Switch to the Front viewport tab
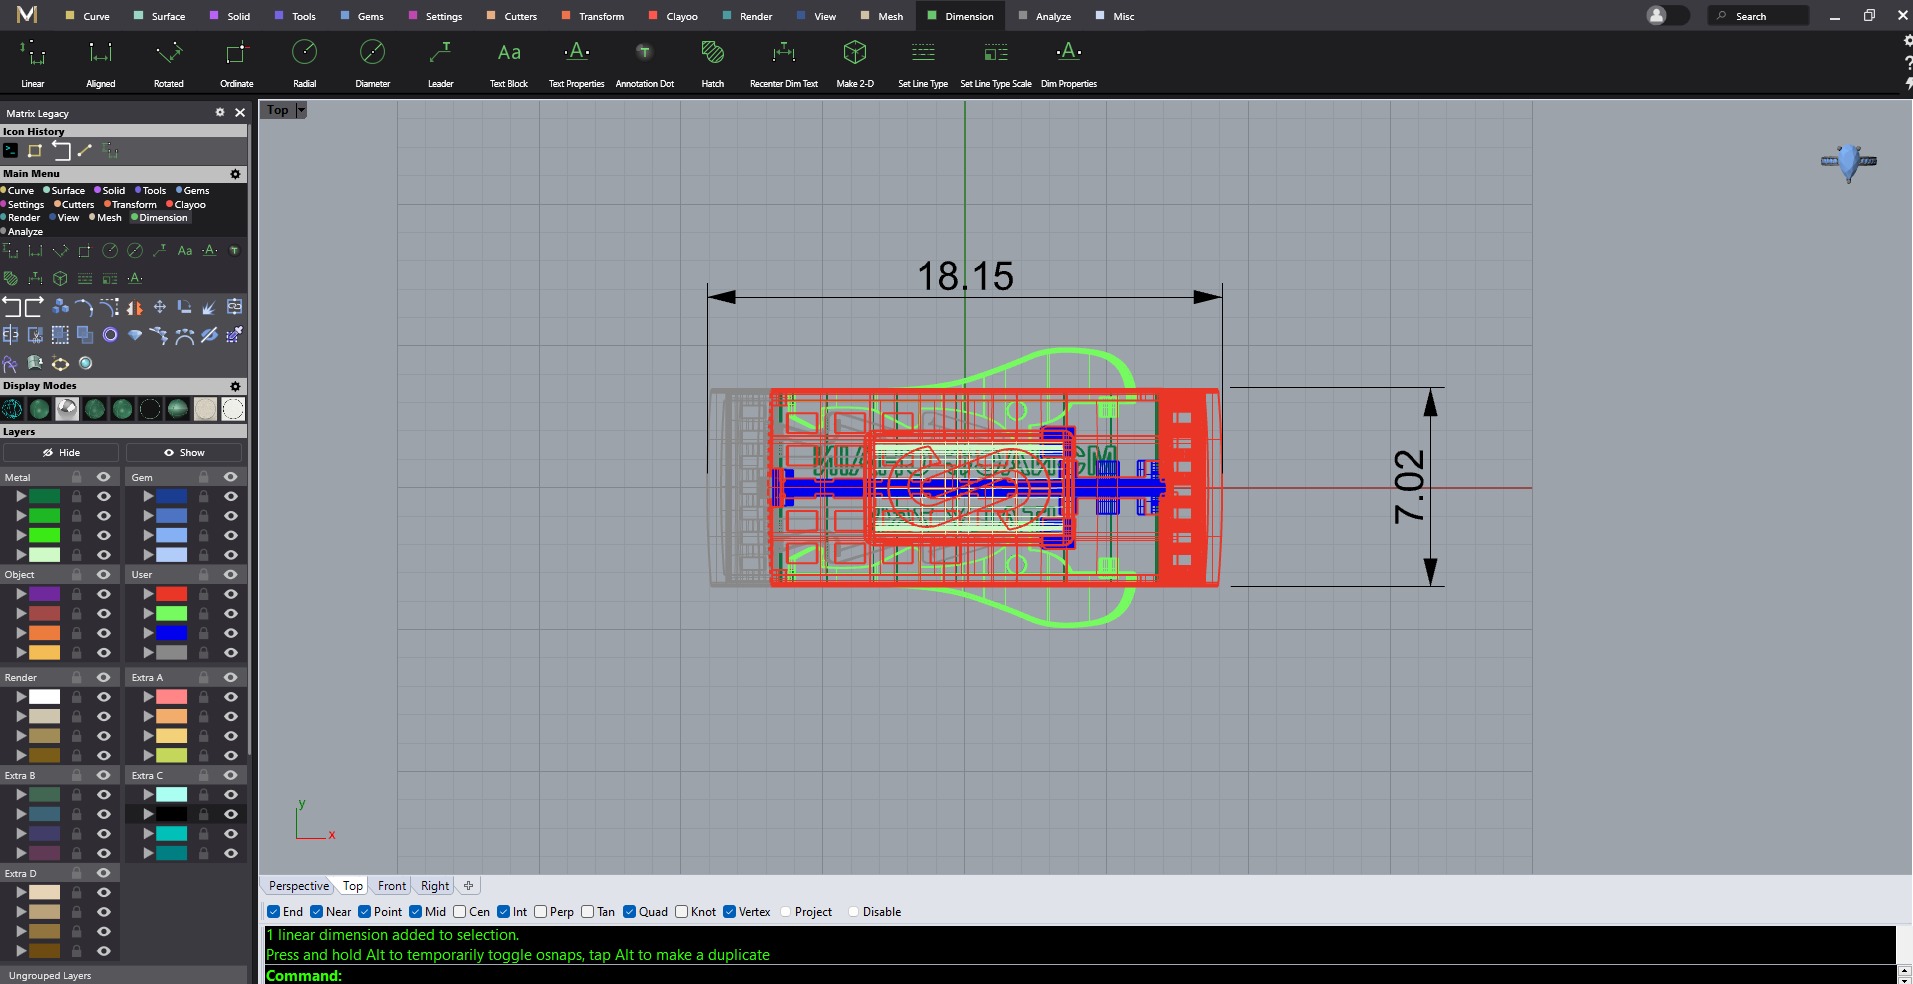Screen dimensions: 1913x984 point(392,886)
